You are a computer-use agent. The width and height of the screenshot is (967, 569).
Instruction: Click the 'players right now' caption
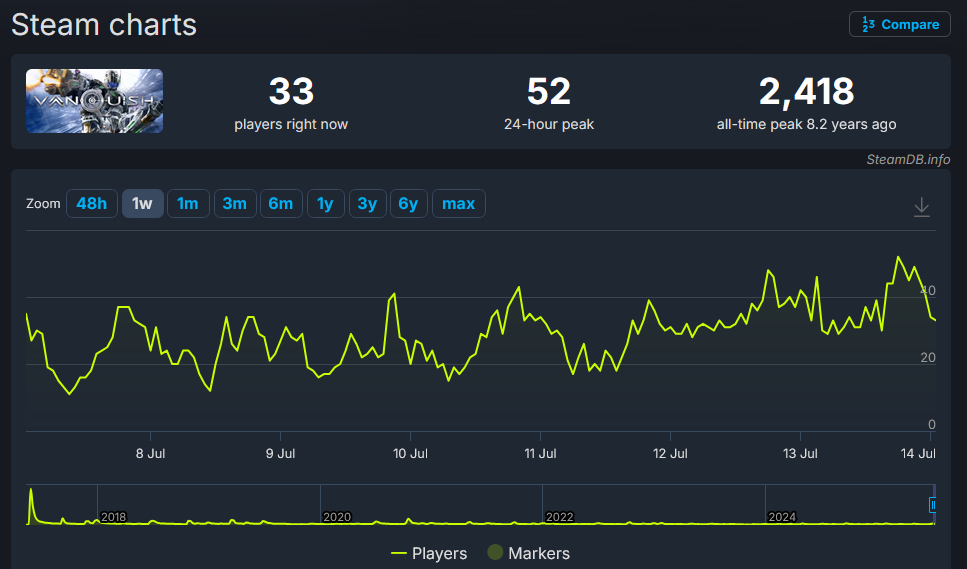tap(291, 125)
